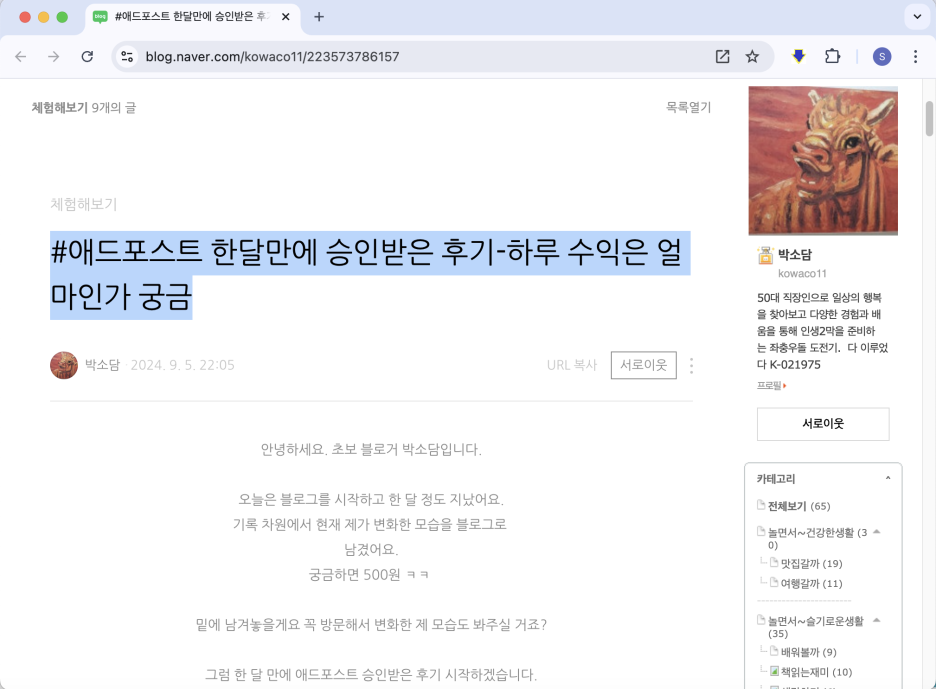
Task: Click 체험해보기 9개의 글 header
Action: 84,107
